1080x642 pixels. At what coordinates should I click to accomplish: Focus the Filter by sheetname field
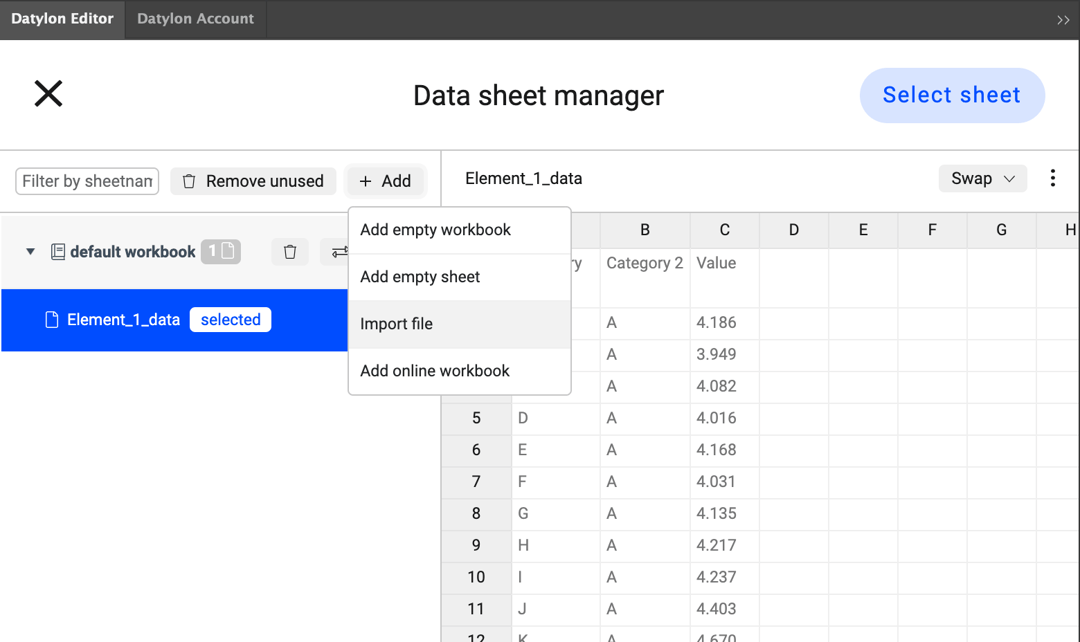coord(87,181)
